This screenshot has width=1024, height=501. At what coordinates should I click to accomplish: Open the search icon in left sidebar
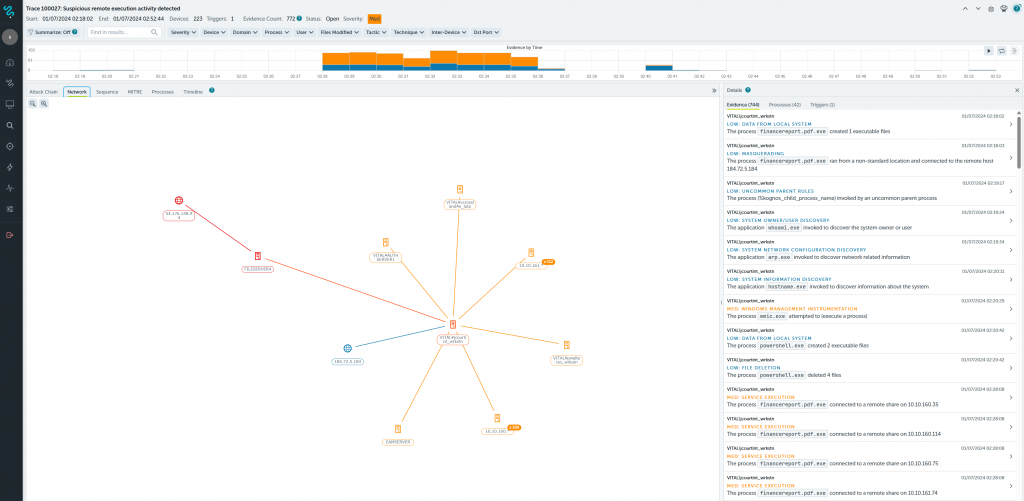[x=10, y=125]
